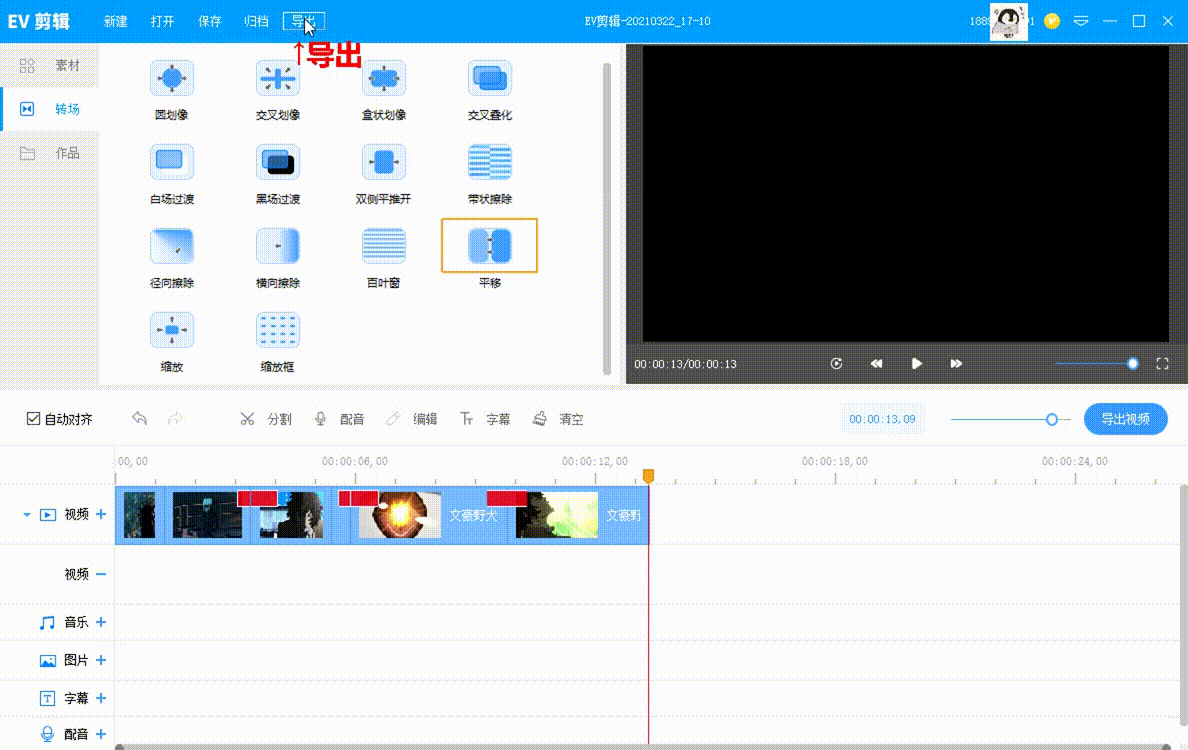Pick the 黑场过渡 transition

(277, 162)
